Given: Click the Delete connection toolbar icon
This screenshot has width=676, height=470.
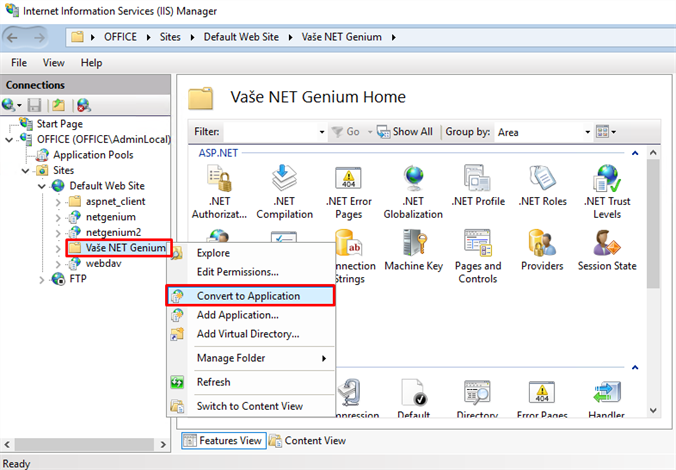Looking at the screenshot, I should (x=83, y=105).
